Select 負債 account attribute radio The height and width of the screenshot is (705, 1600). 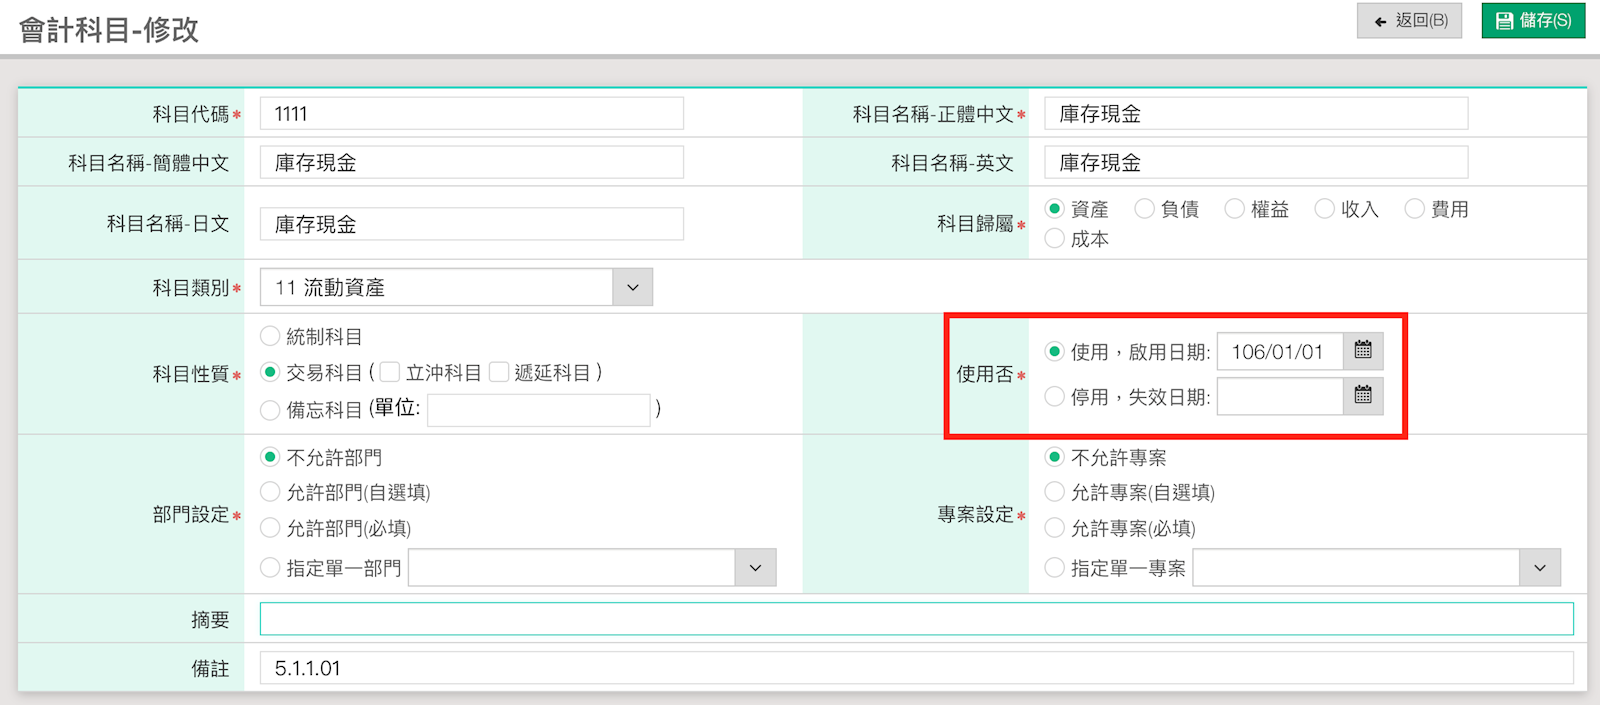(x=1144, y=209)
